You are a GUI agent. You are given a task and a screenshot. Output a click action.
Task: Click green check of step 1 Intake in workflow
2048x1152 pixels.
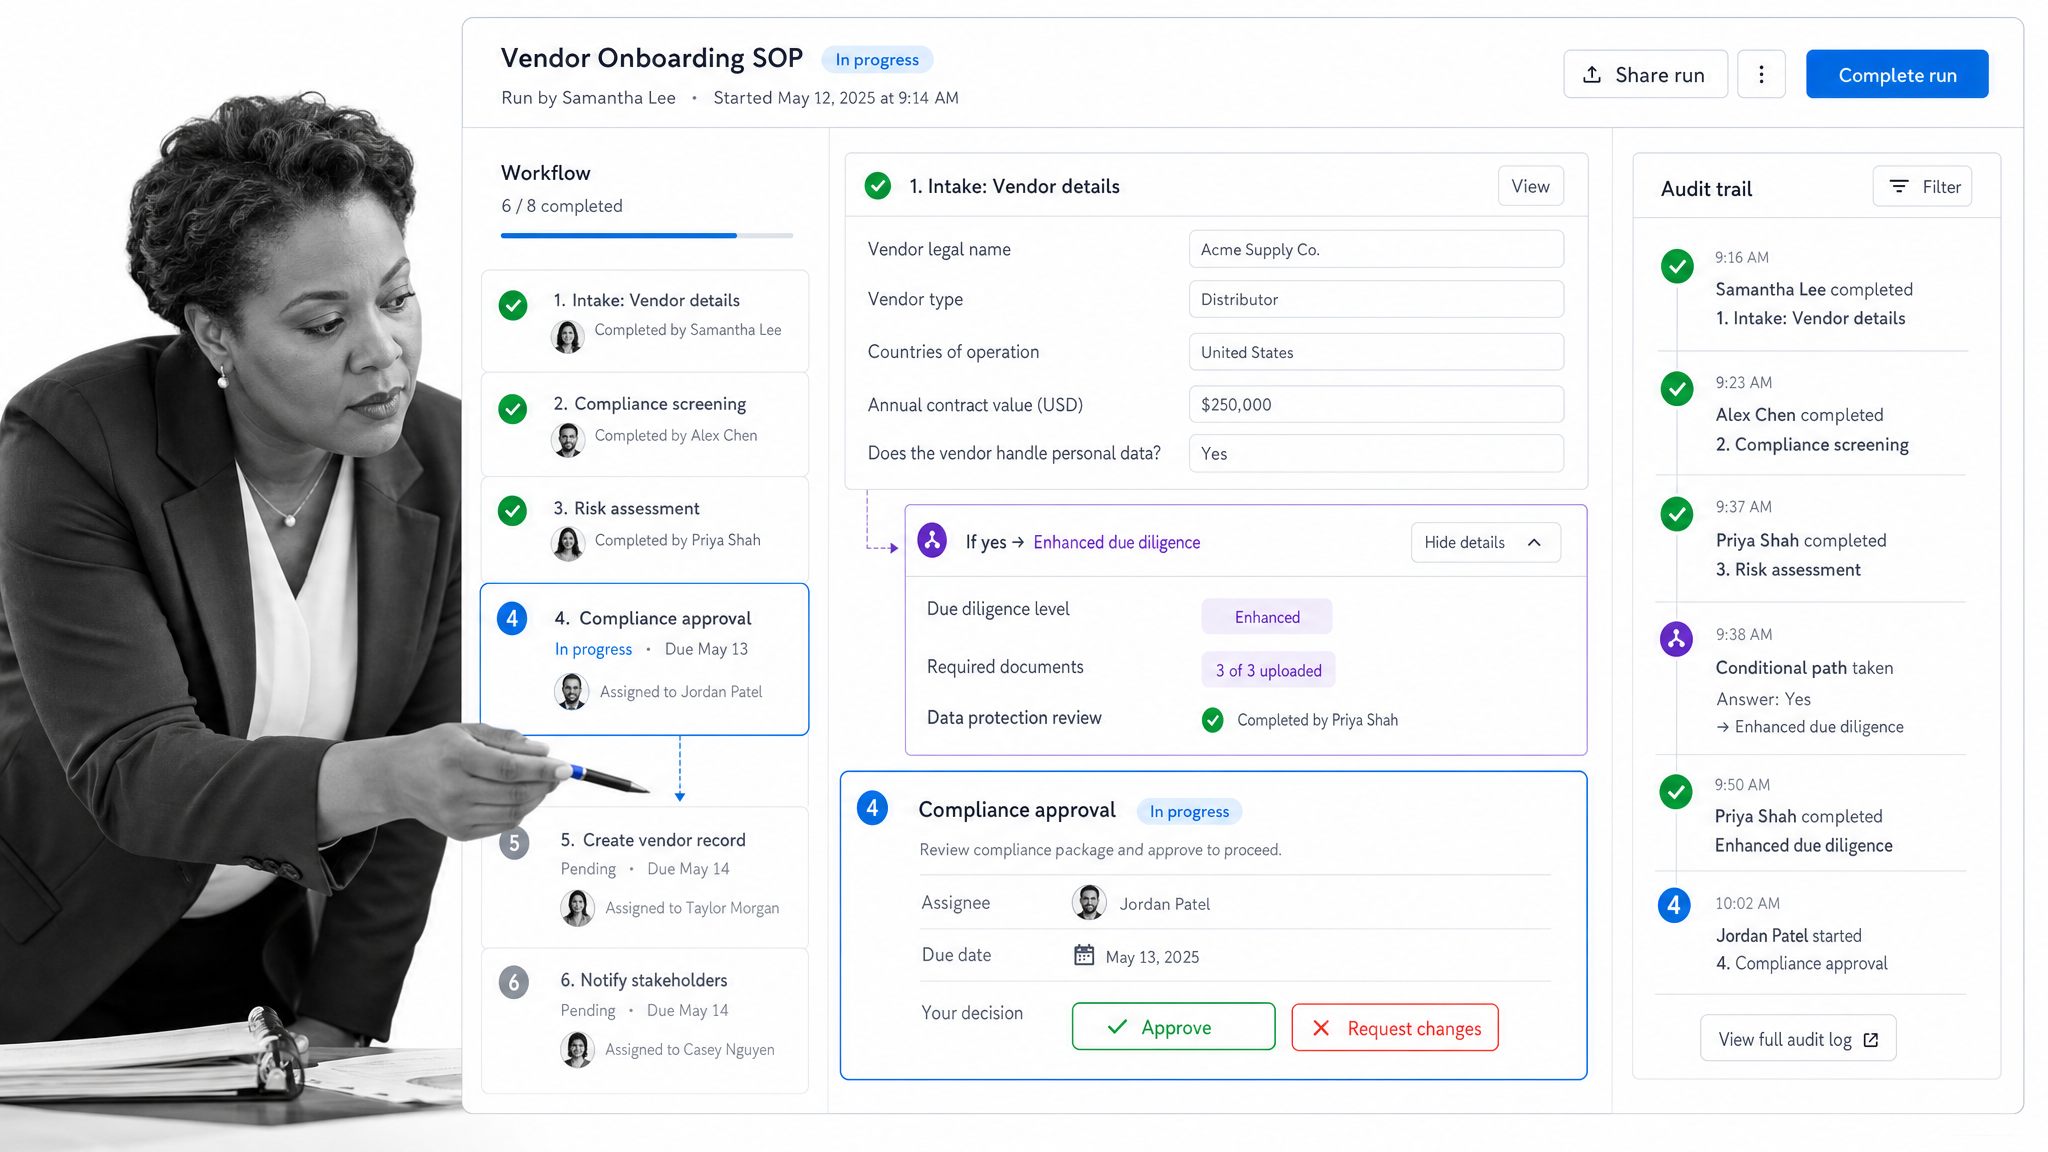(513, 305)
